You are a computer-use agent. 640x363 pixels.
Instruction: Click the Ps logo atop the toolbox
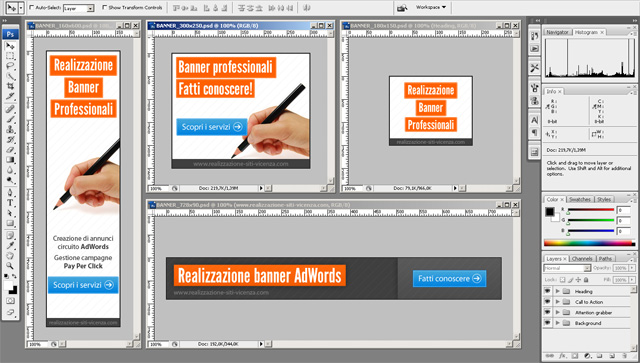(x=10, y=34)
